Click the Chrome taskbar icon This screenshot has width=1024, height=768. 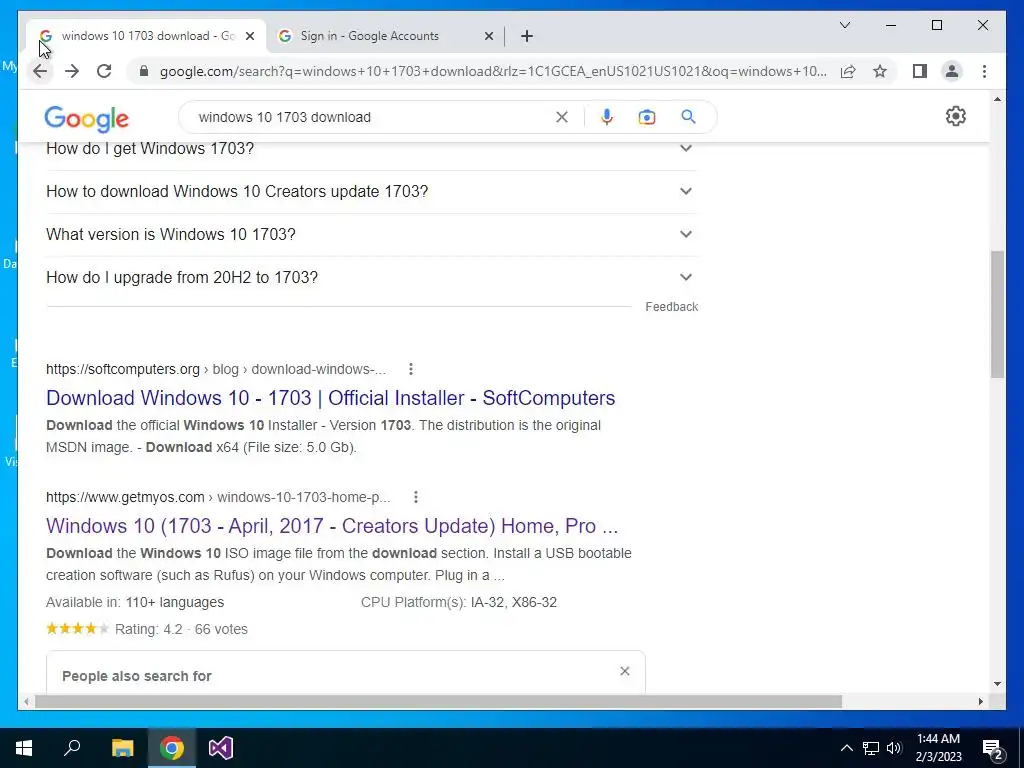(172, 748)
